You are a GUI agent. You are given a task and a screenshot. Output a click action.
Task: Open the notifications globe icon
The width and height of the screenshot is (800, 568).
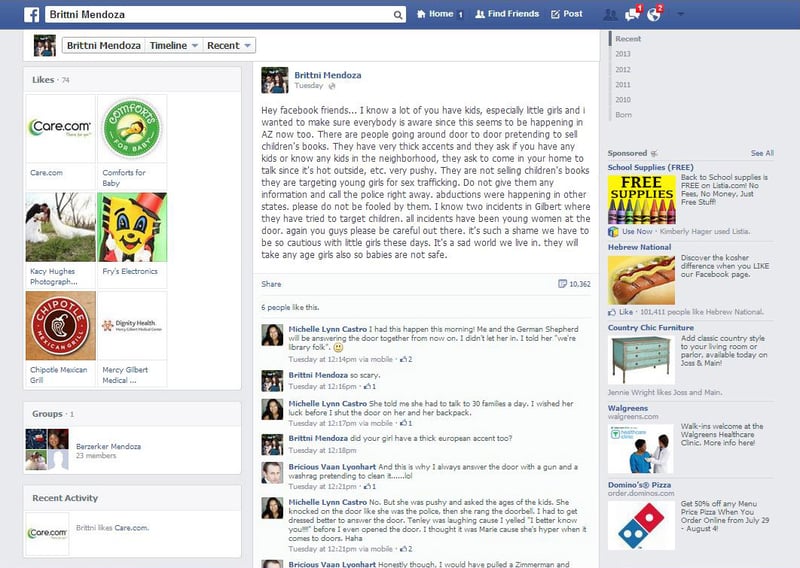tap(654, 14)
